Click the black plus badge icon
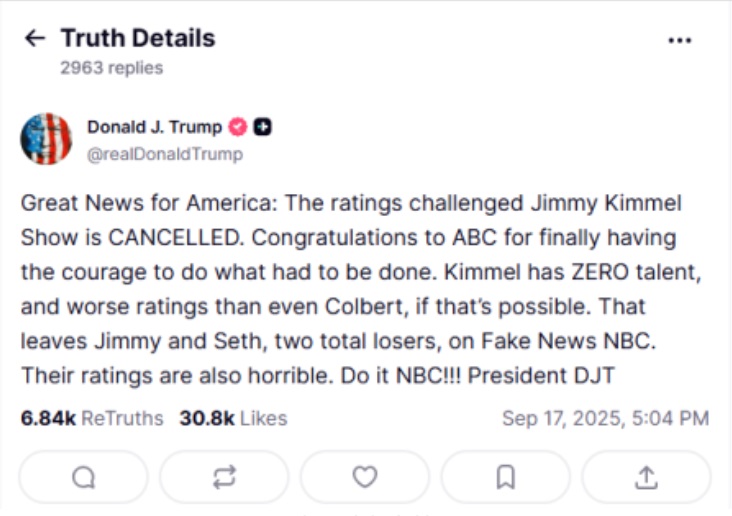 pyautogui.click(x=262, y=127)
